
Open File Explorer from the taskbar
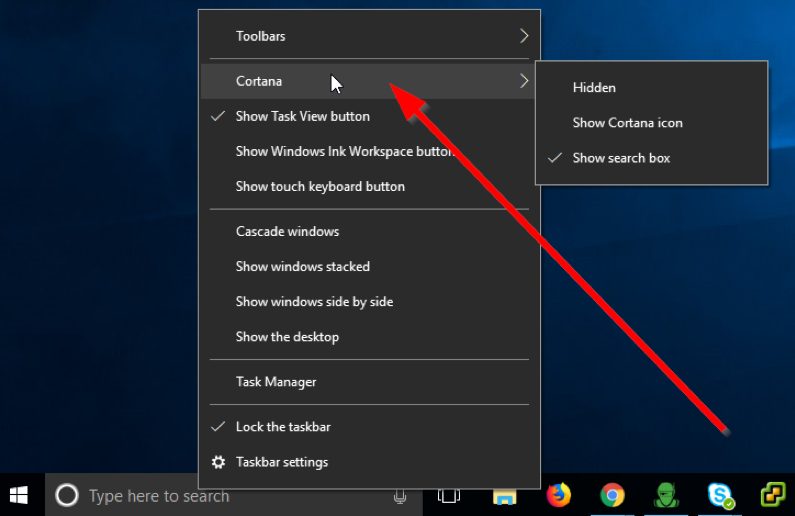504,496
